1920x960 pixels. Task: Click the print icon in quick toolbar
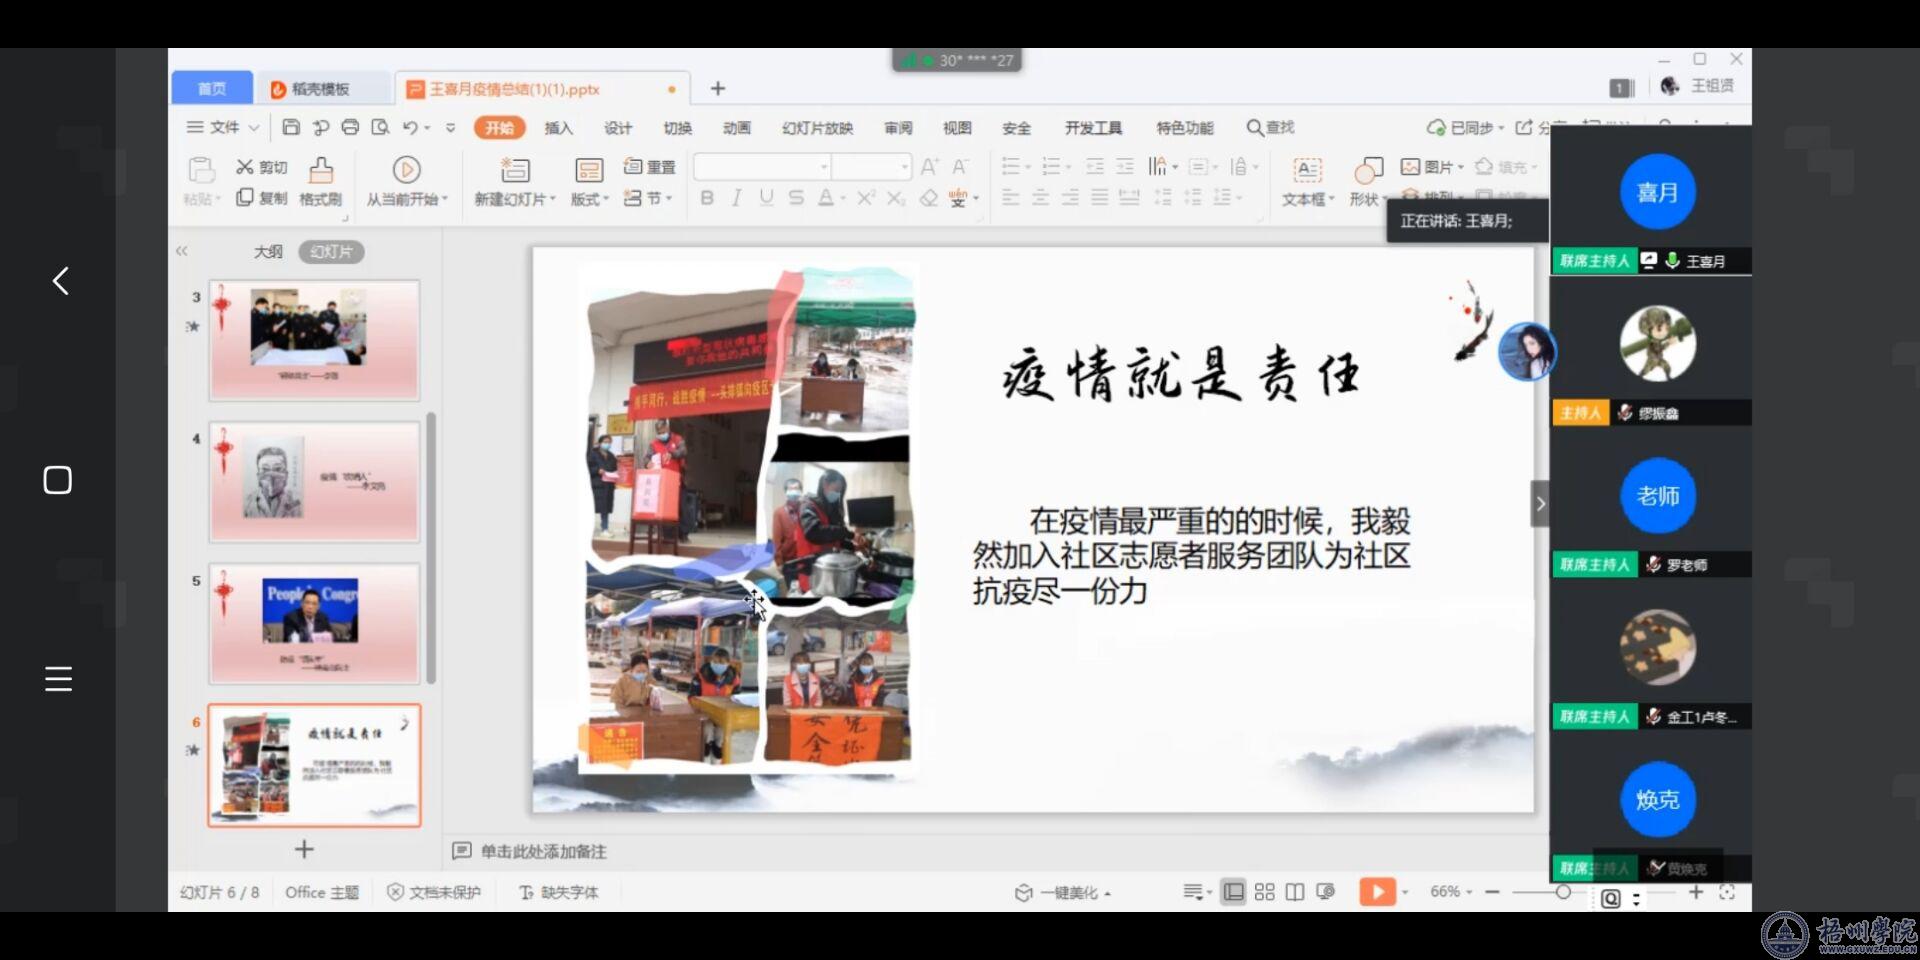pyautogui.click(x=350, y=127)
